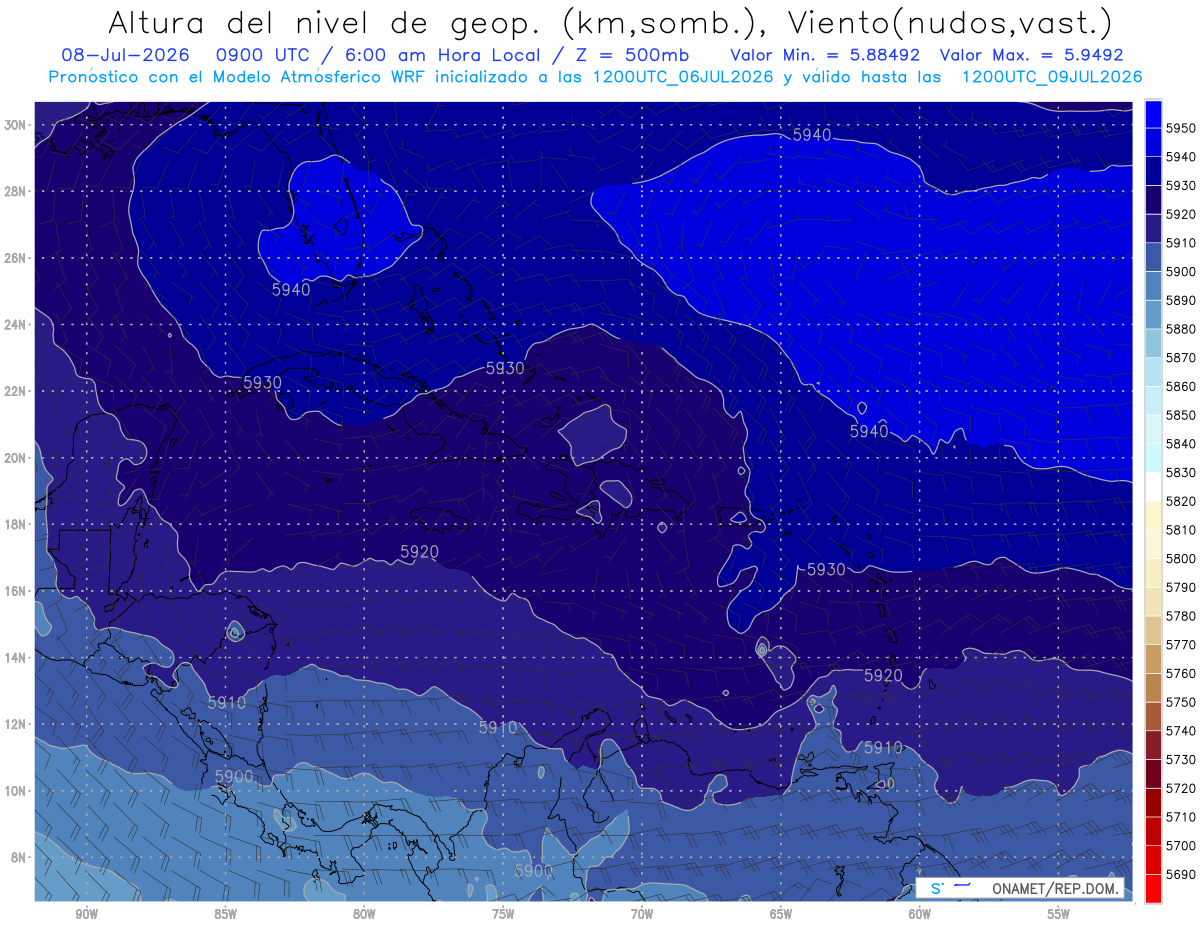Select the 5880 value on the color scale
The image size is (1200, 927).
(1181, 328)
